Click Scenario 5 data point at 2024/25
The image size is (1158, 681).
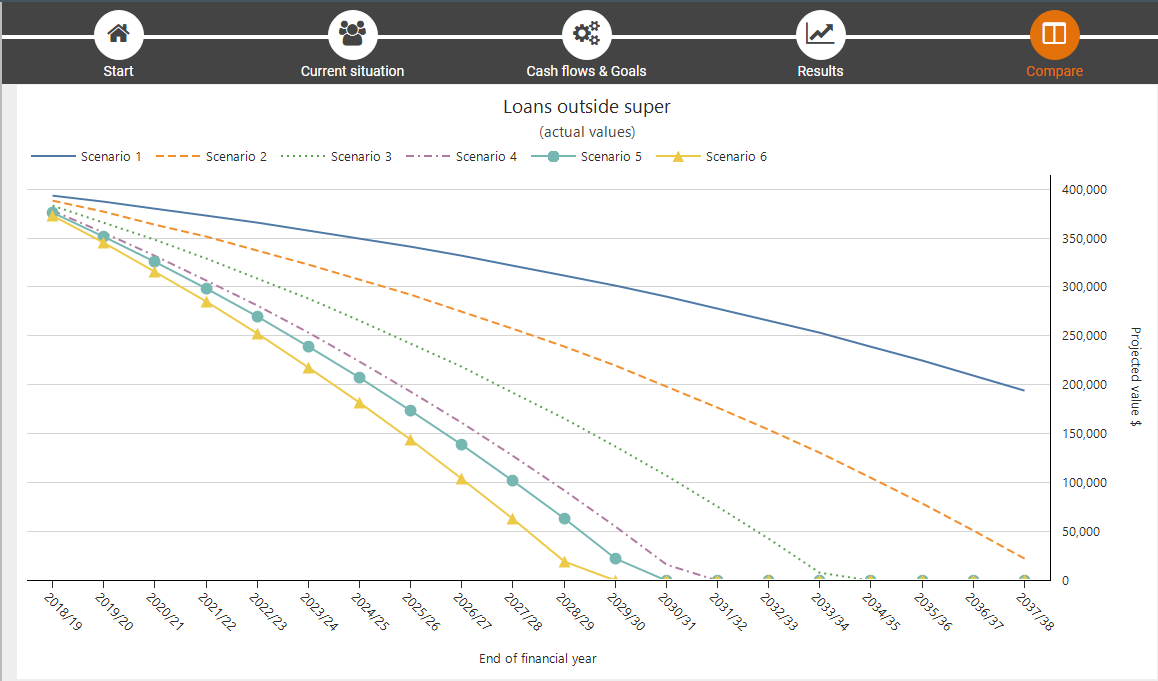click(359, 378)
